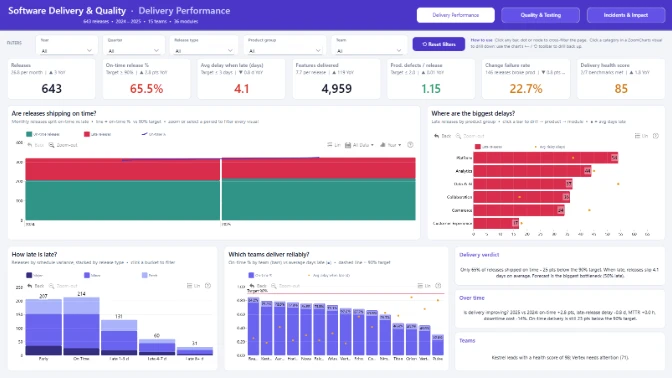Viewport: 672px width, 378px height.
Task: Toggle Lin scale in releases on-time chart
Action: pos(334,145)
